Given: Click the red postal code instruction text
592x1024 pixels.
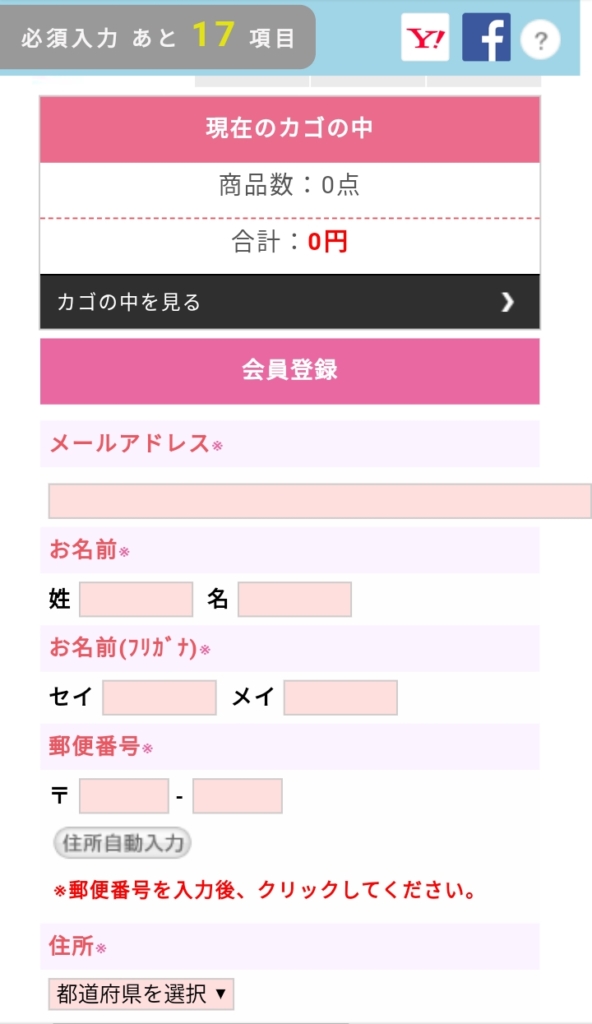Looking at the screenshot, I should (265, 890).
